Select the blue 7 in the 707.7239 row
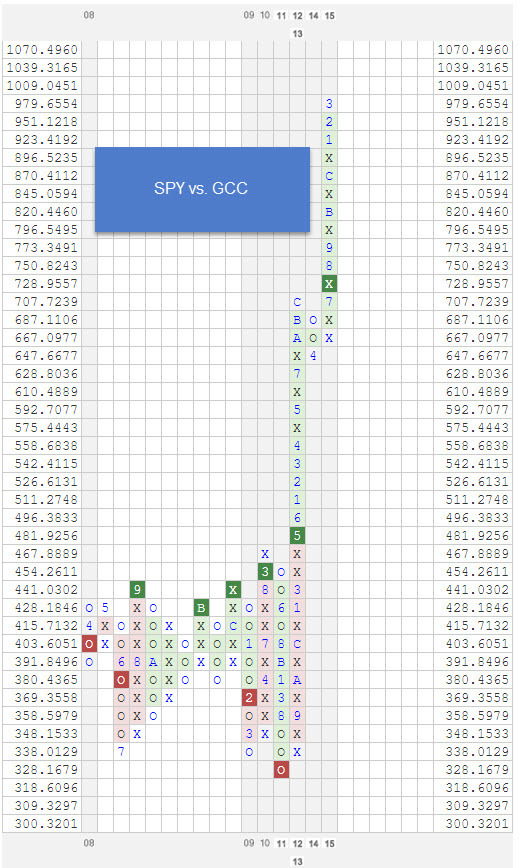 tap(329, 302)
